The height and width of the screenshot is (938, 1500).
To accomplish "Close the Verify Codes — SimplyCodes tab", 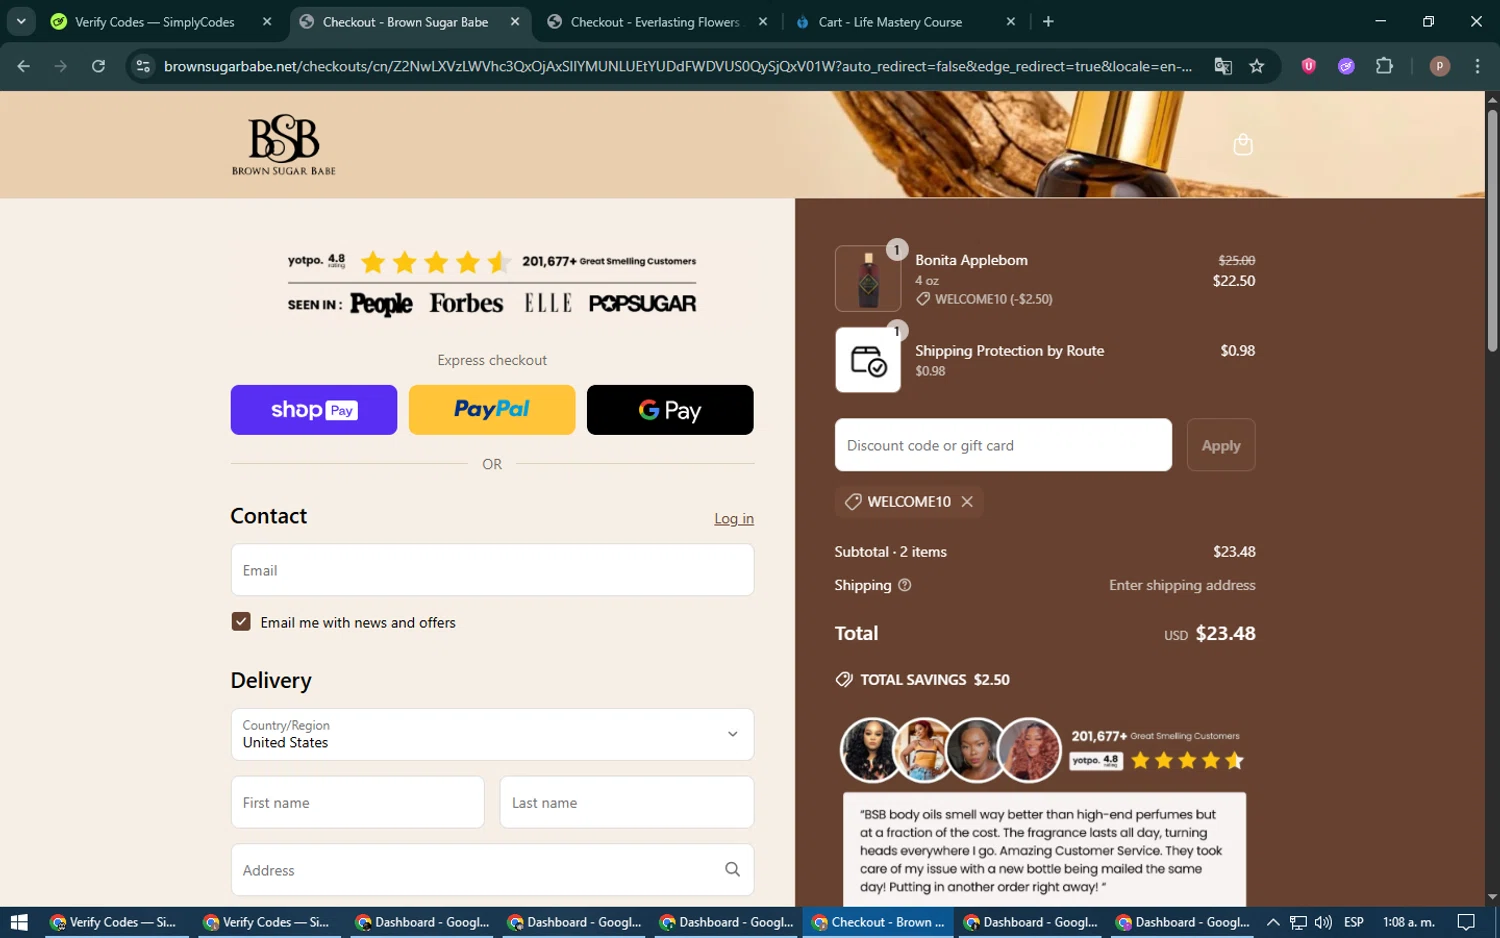I will pos(267,21).
